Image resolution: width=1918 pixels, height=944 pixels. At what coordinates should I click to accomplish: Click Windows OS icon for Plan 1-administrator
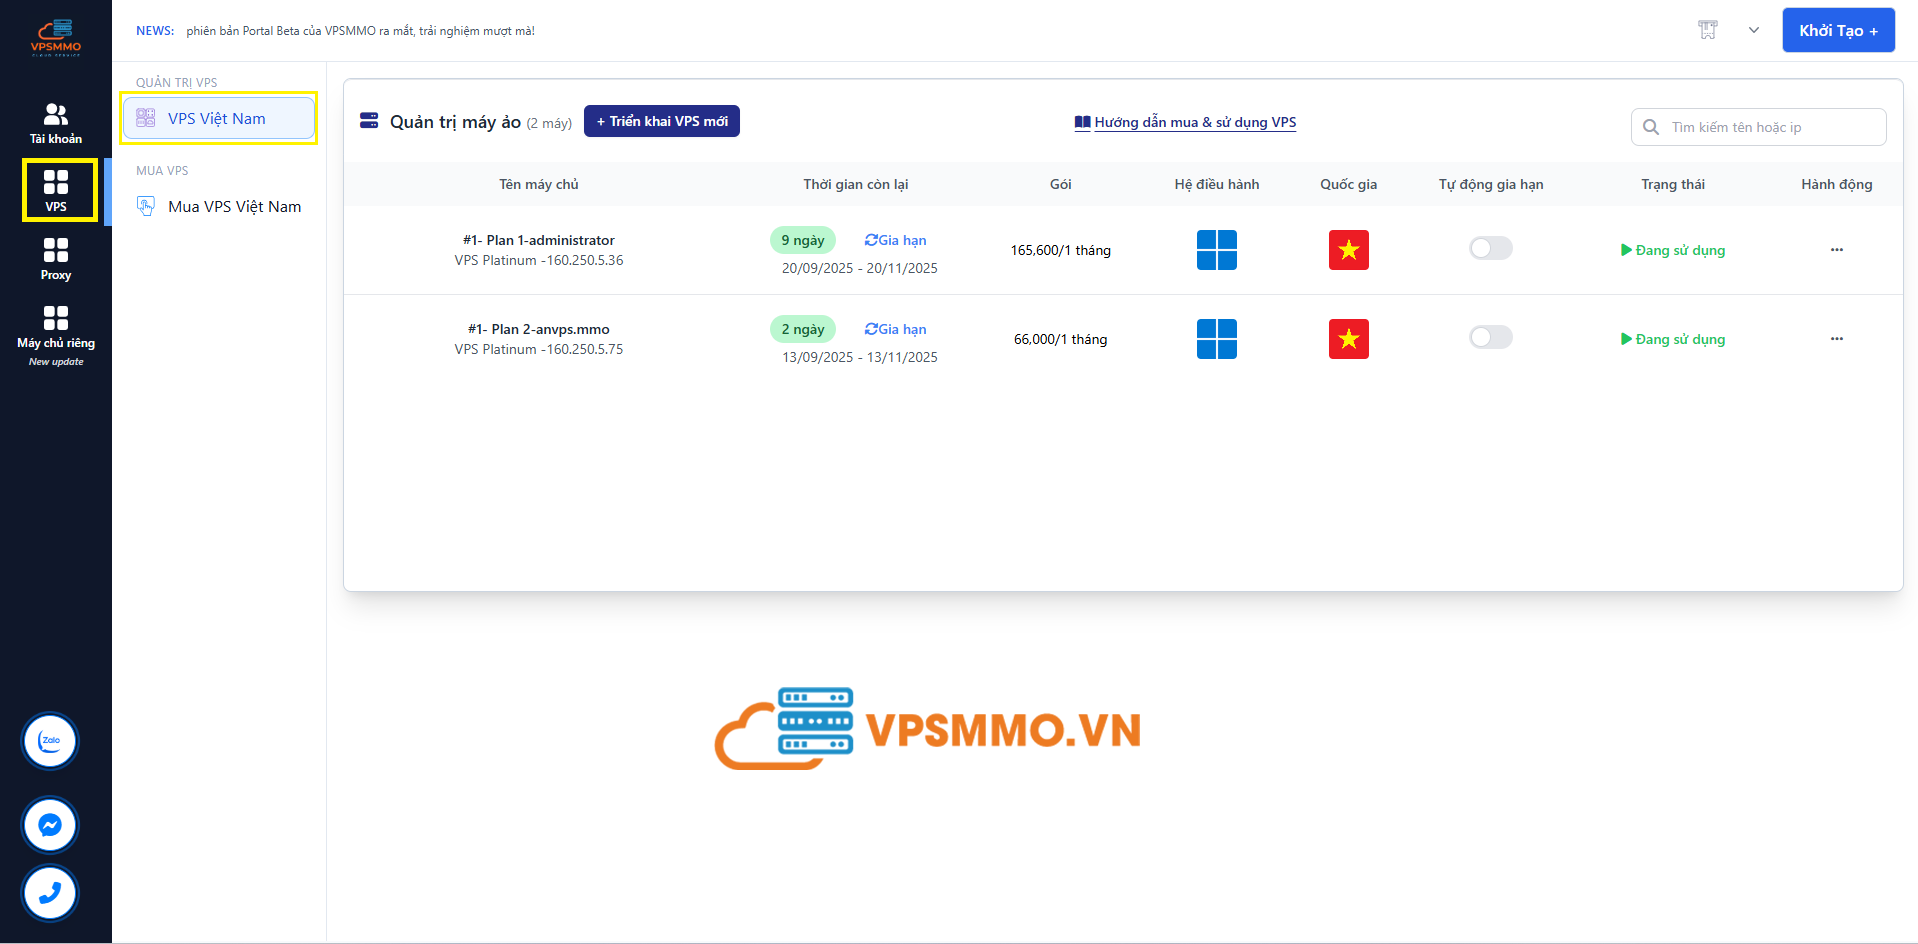(1216, 250)
